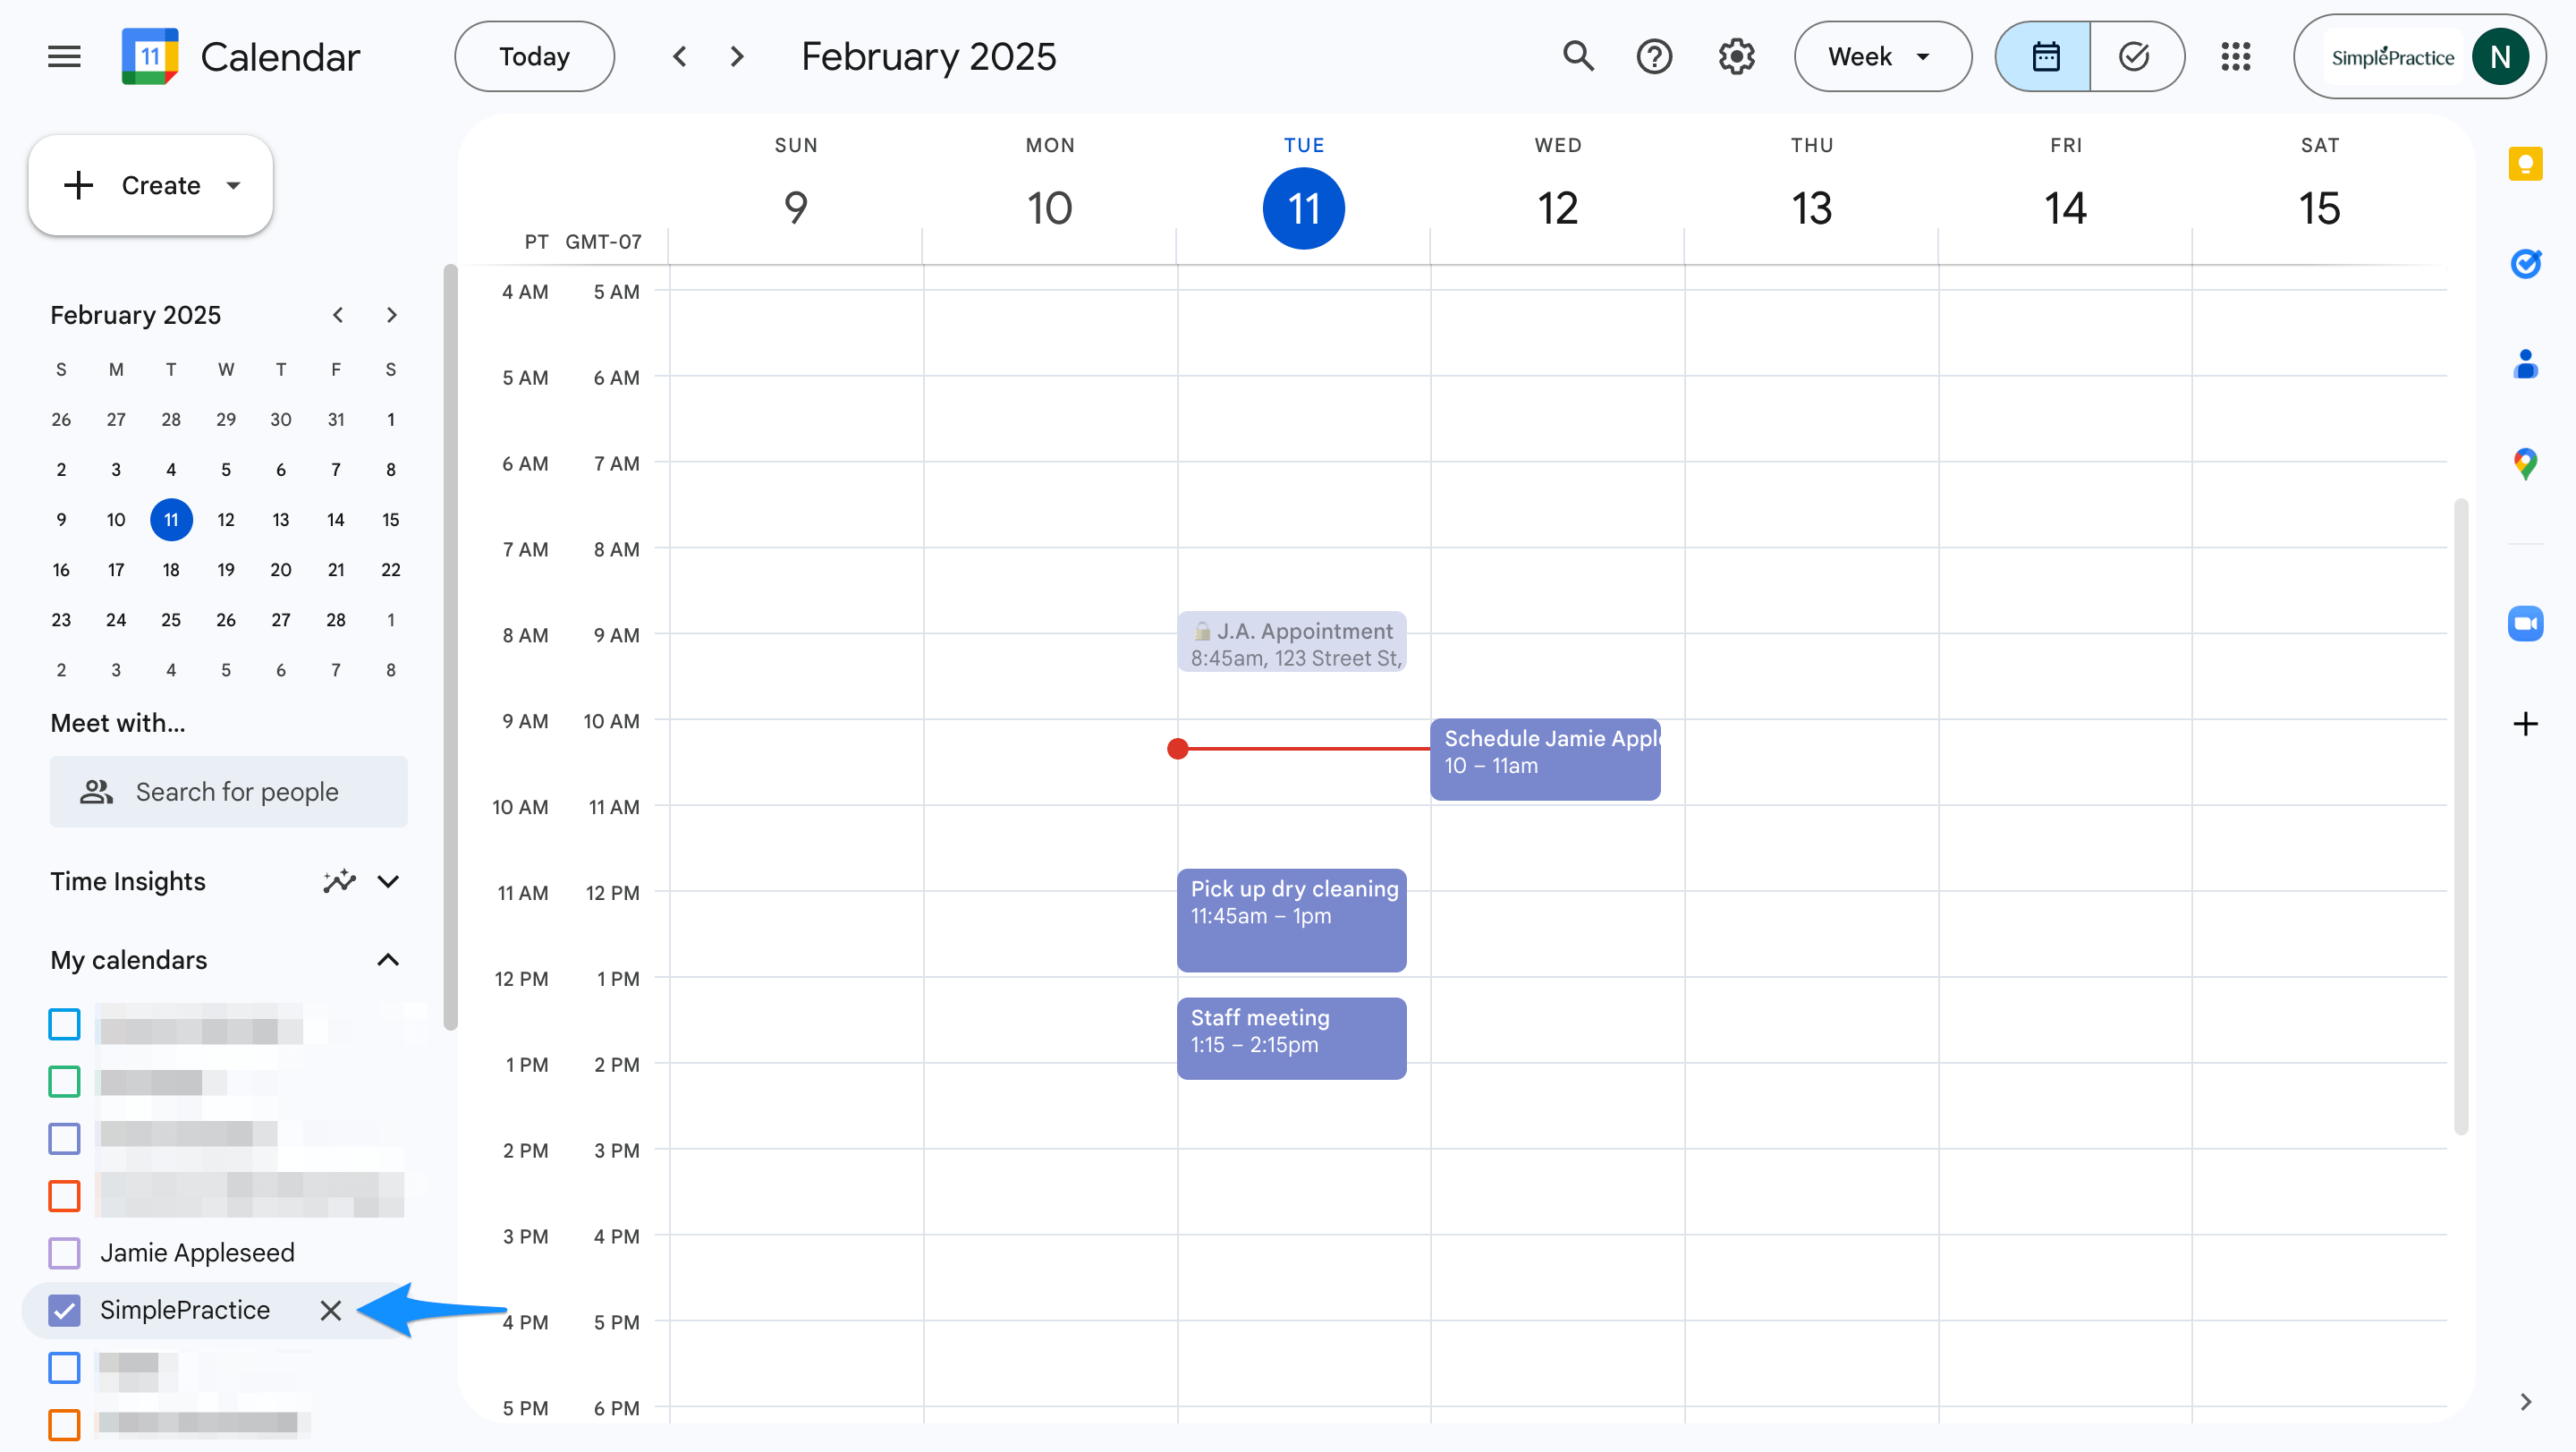Open Google Keep in side panel
This screenshot has width=2576, height=1452.
click(x=2526, y=164)
